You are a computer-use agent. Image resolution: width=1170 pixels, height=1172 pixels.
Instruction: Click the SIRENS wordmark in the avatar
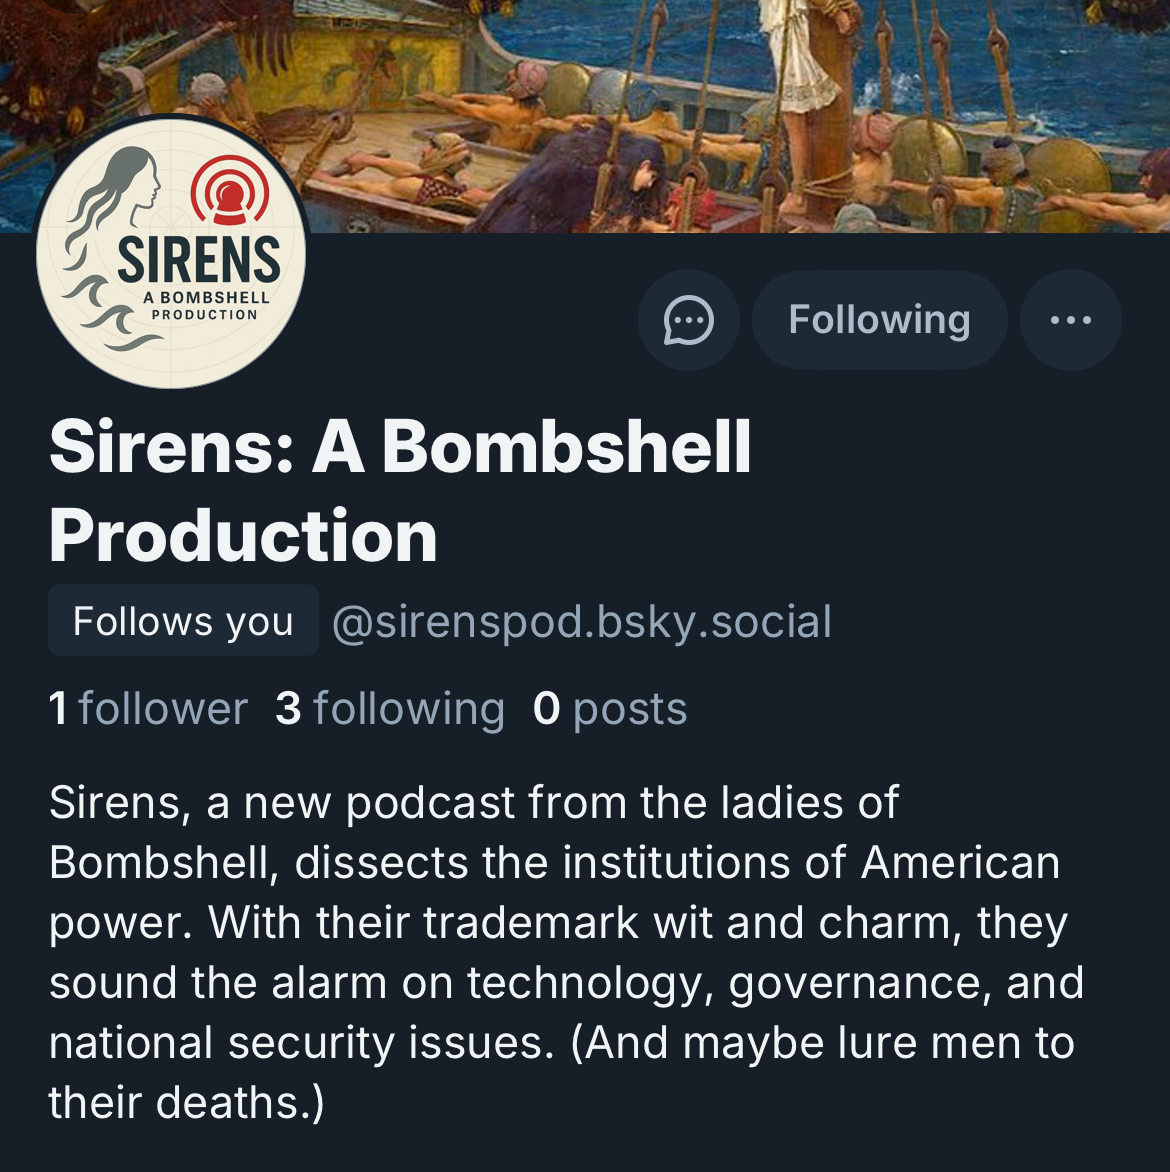pyautogui.click(x=199, y=259)
